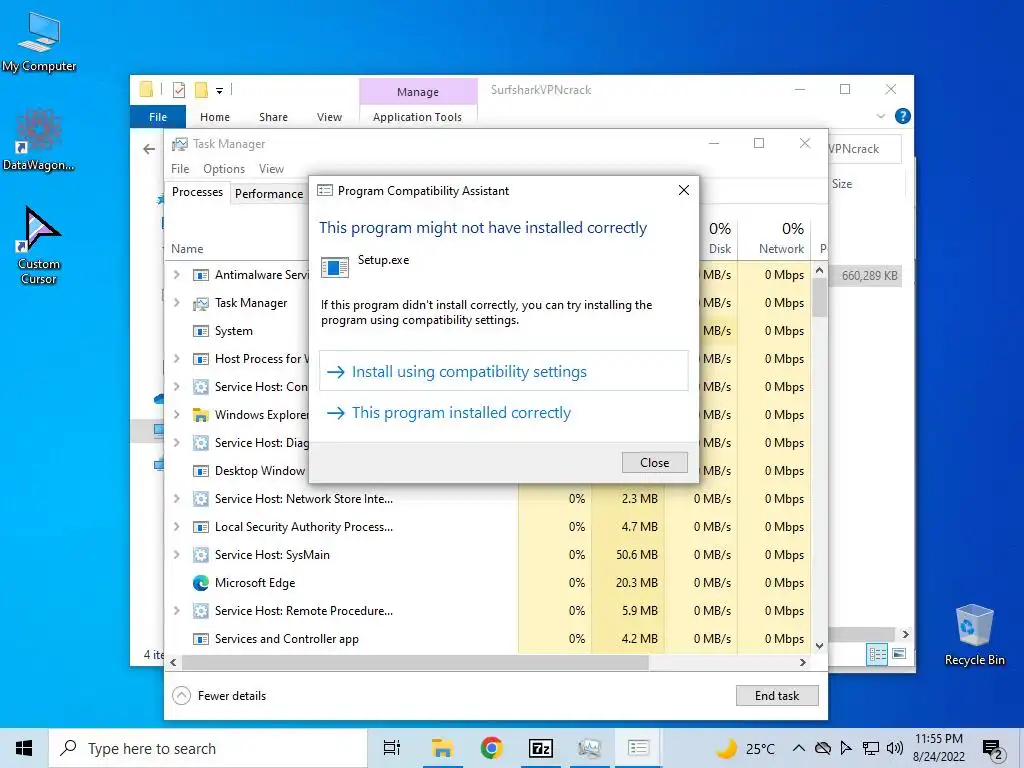This screenshot has width=1024, height=768.
Task: Click the File Explorer help question icon
Action: (x=903, y=116)
